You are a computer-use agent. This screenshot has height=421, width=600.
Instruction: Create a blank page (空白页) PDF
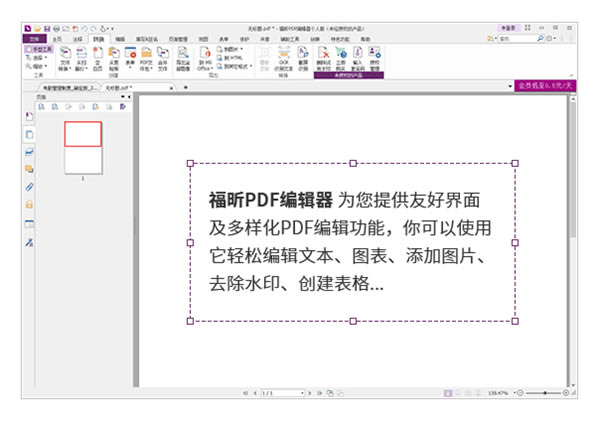tap(98, 59)
